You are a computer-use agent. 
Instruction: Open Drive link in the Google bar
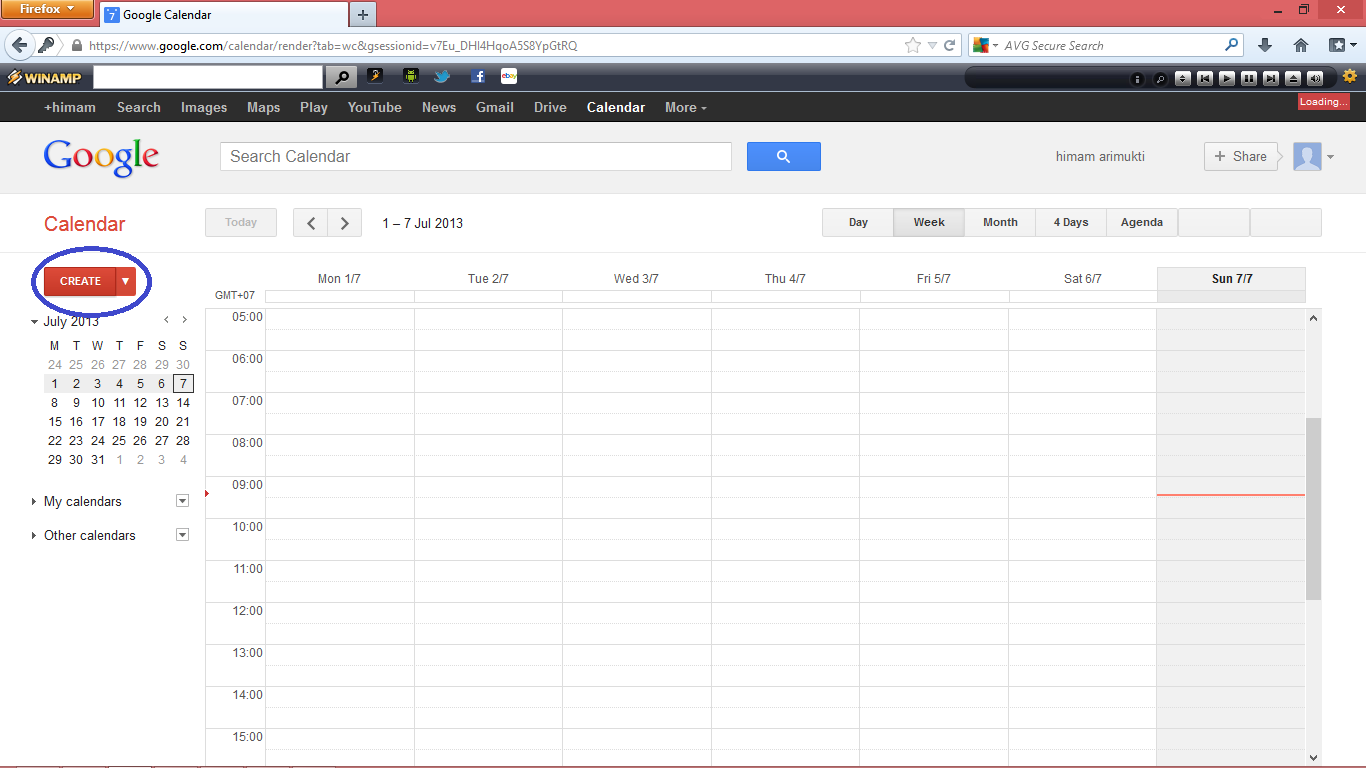point(550,107)
